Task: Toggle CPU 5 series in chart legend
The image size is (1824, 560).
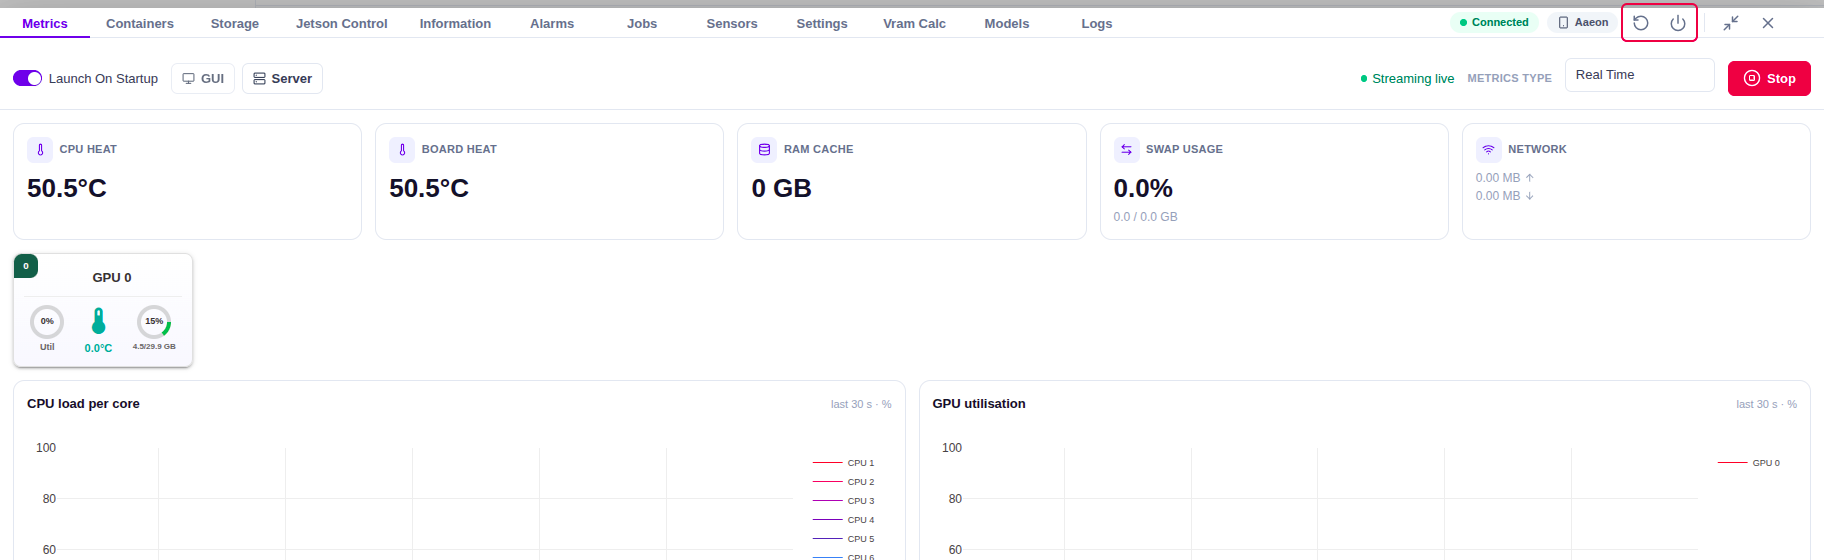Action: coord(844,539)
